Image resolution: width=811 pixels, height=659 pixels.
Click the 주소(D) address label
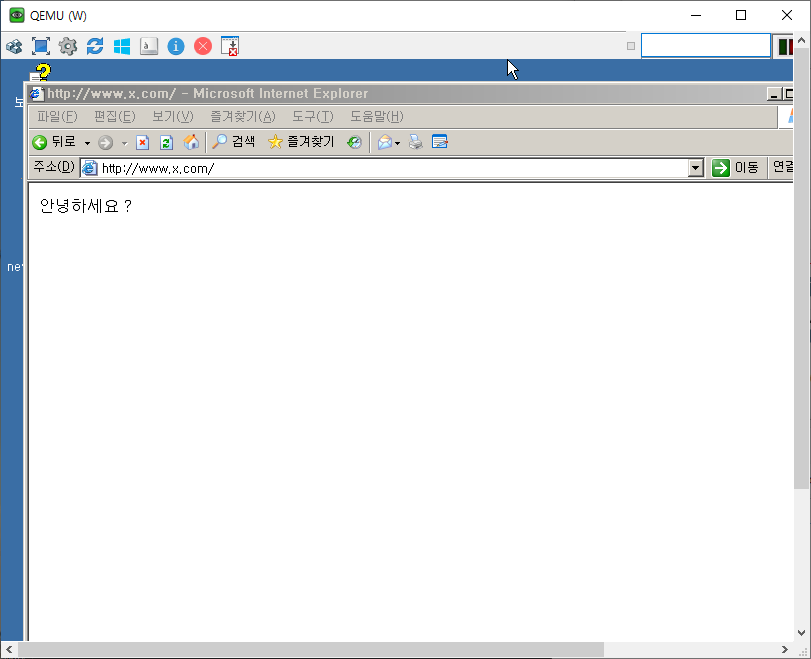click(x=54, y=167)
